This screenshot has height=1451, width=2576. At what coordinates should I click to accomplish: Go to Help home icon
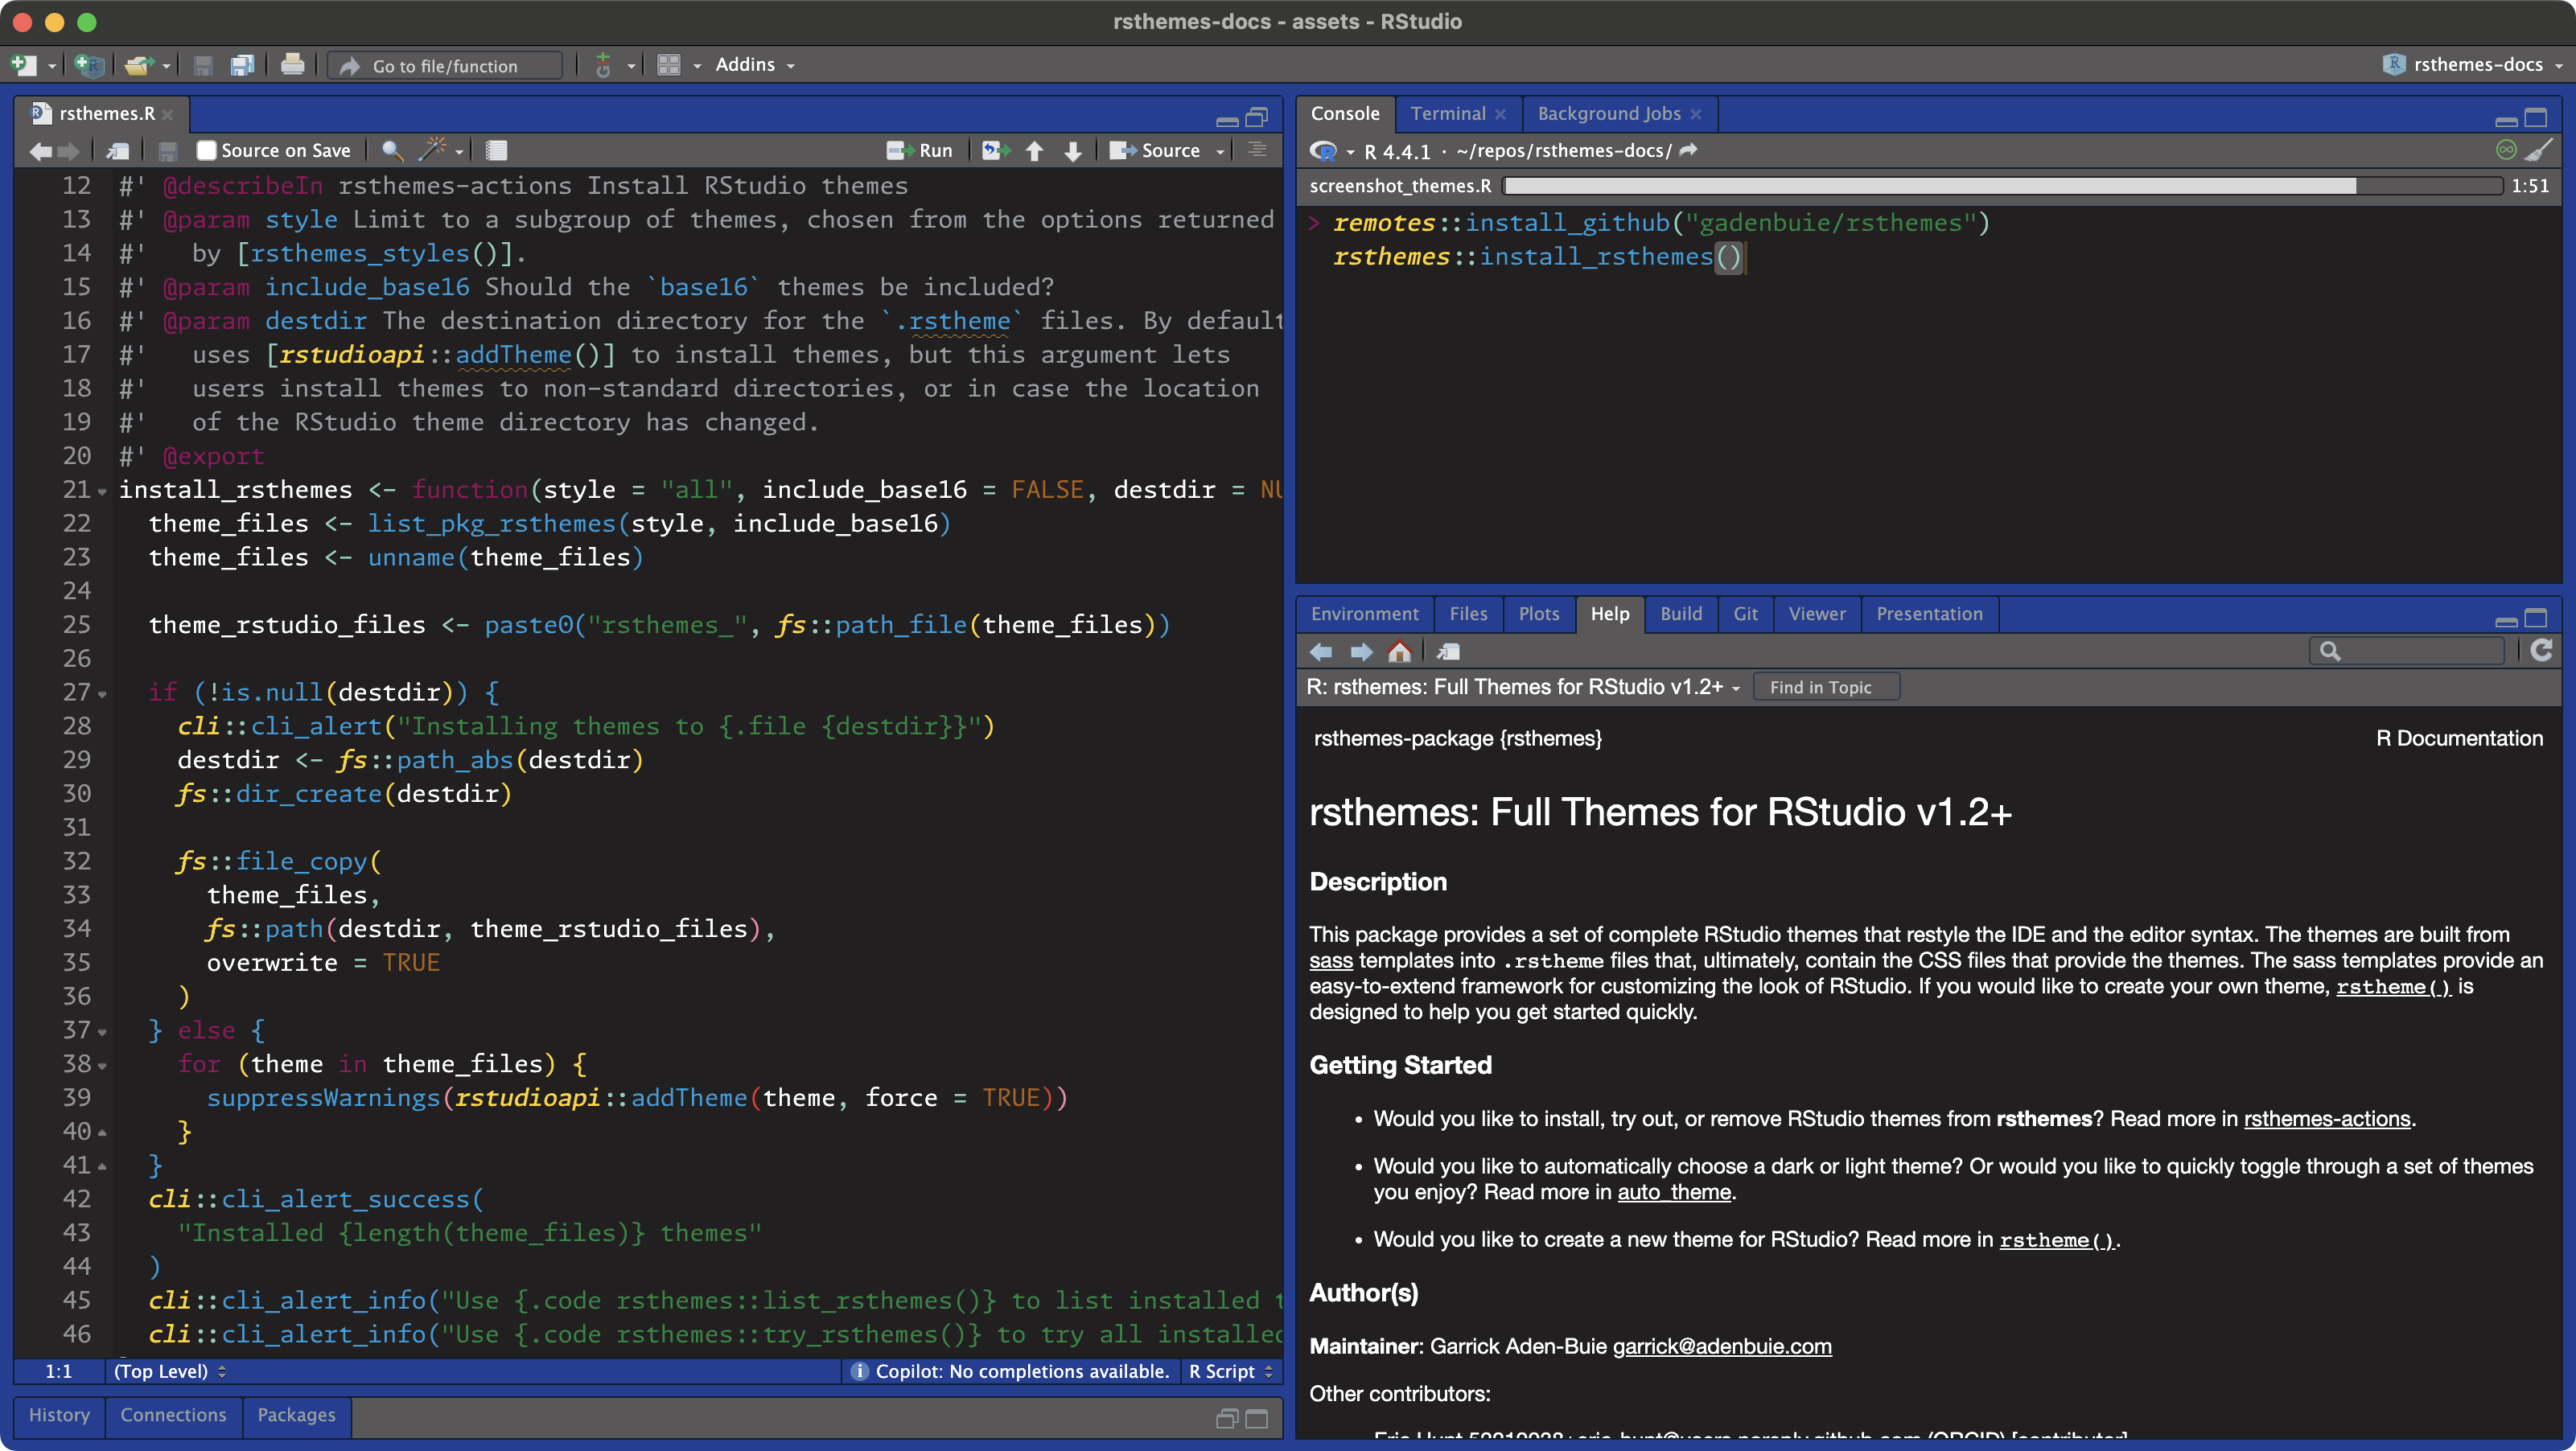click(1399, 652)
